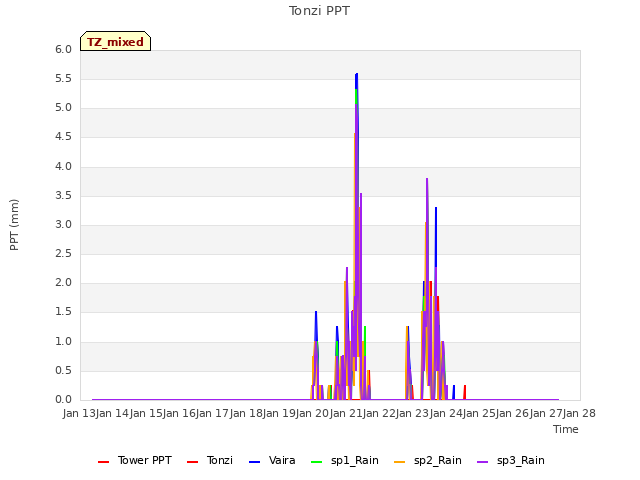Click the Tonzi PPT chart title
This screenshot has height=480, width=640.
point(319,11)
